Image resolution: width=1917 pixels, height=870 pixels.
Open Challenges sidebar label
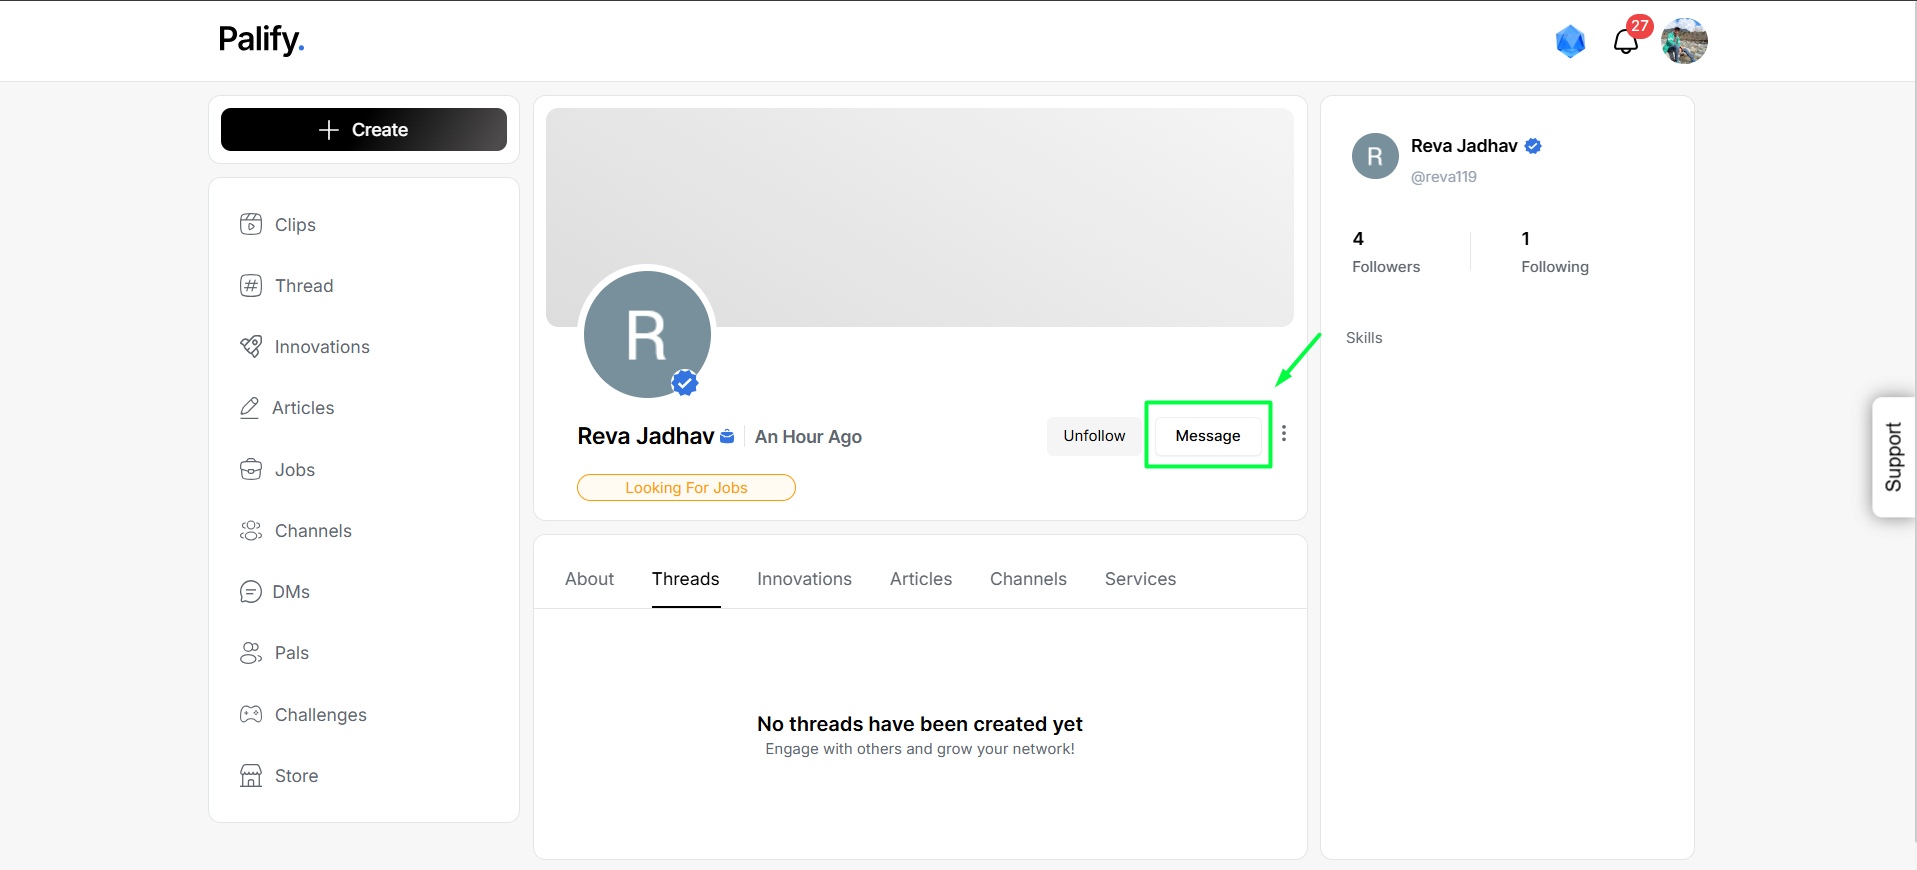321,715
